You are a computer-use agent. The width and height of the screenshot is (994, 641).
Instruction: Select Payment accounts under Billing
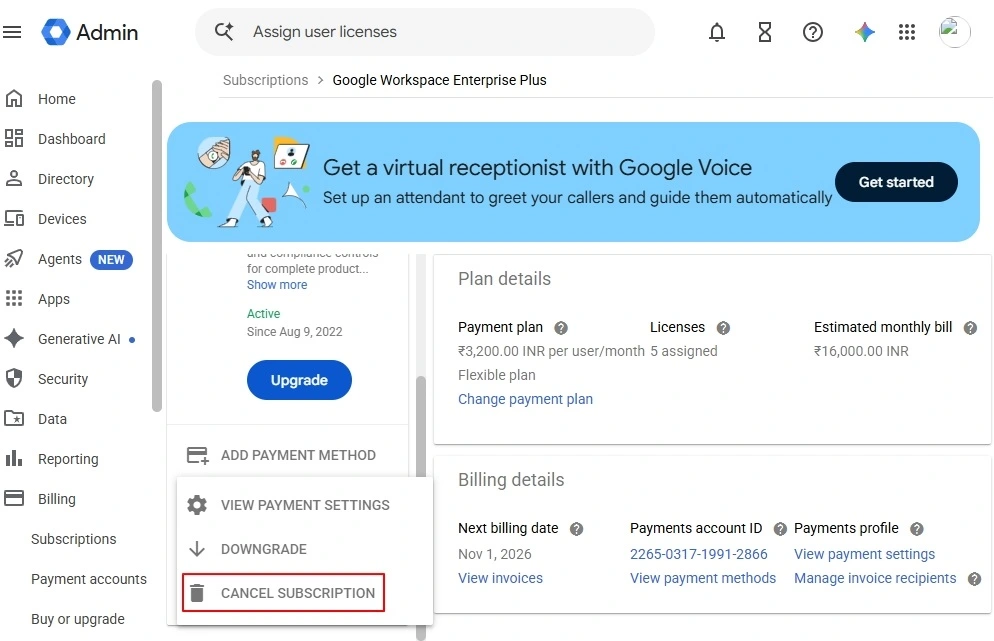pyautogui.click(x=89, y=579)
